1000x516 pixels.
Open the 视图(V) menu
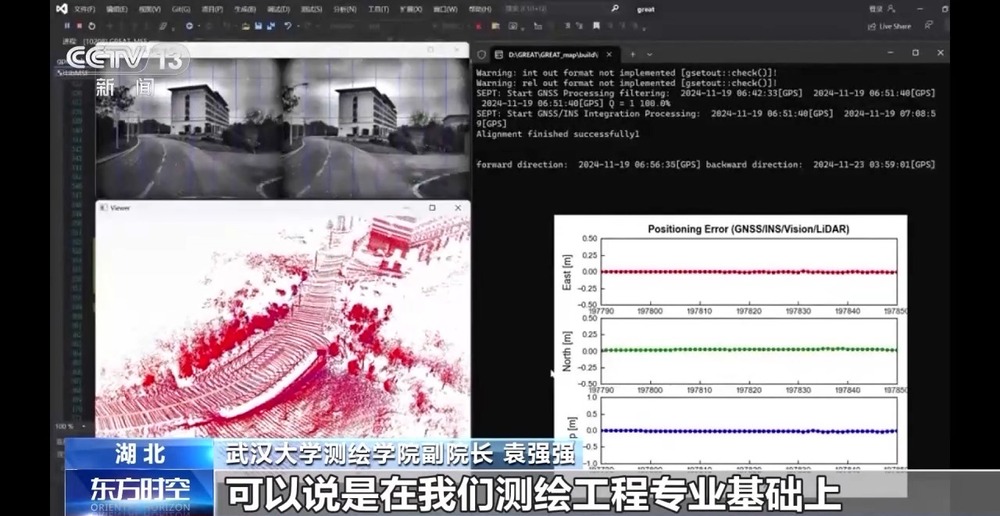pyautogui.click(x=149, y=10)
